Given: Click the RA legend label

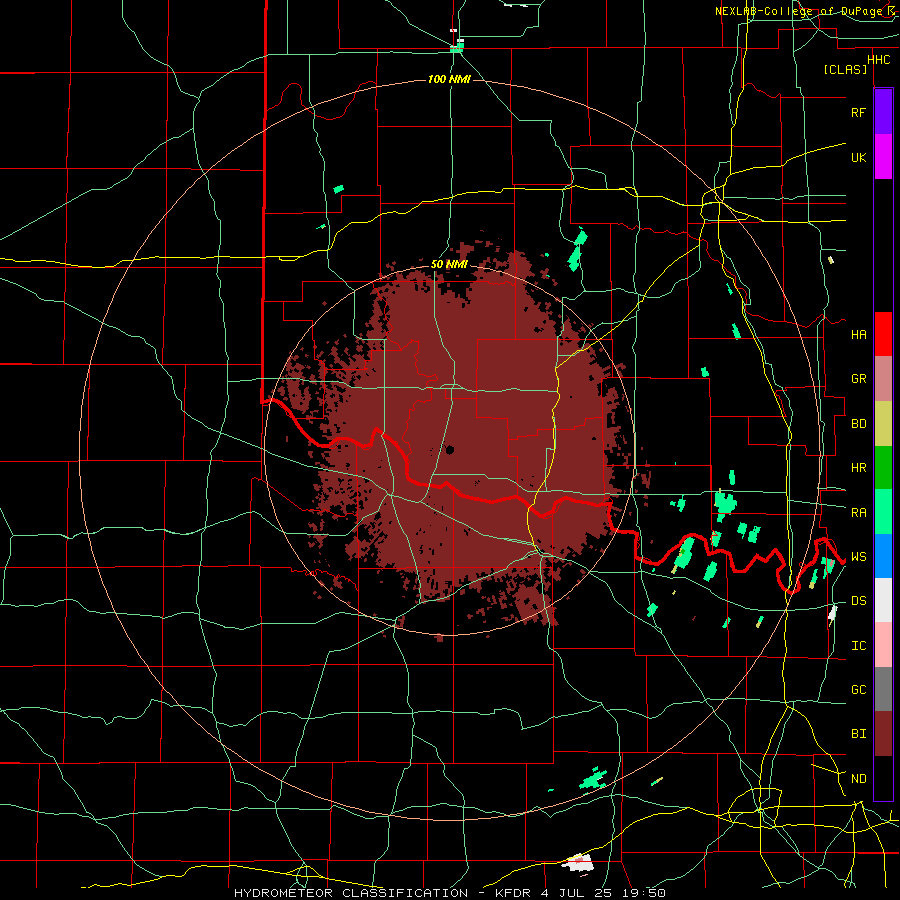Looking at the screenshot, I should tap(858, 513).
